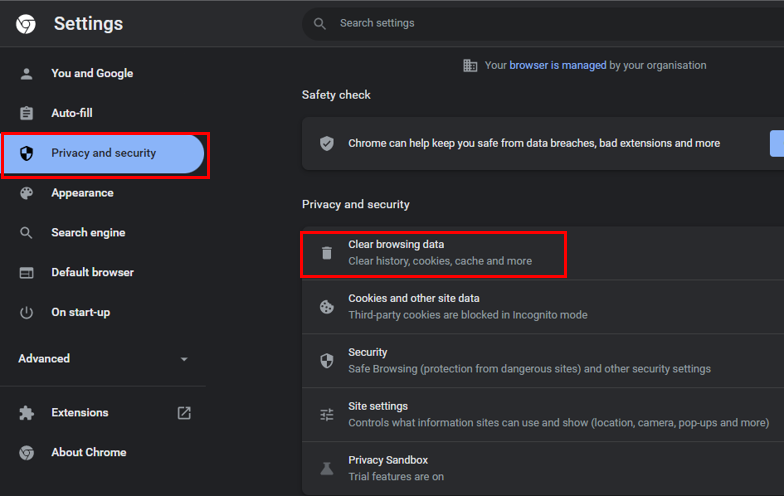Open Cookies and other site data
Screen dimensions: 784x498
(x=543, y=307)
